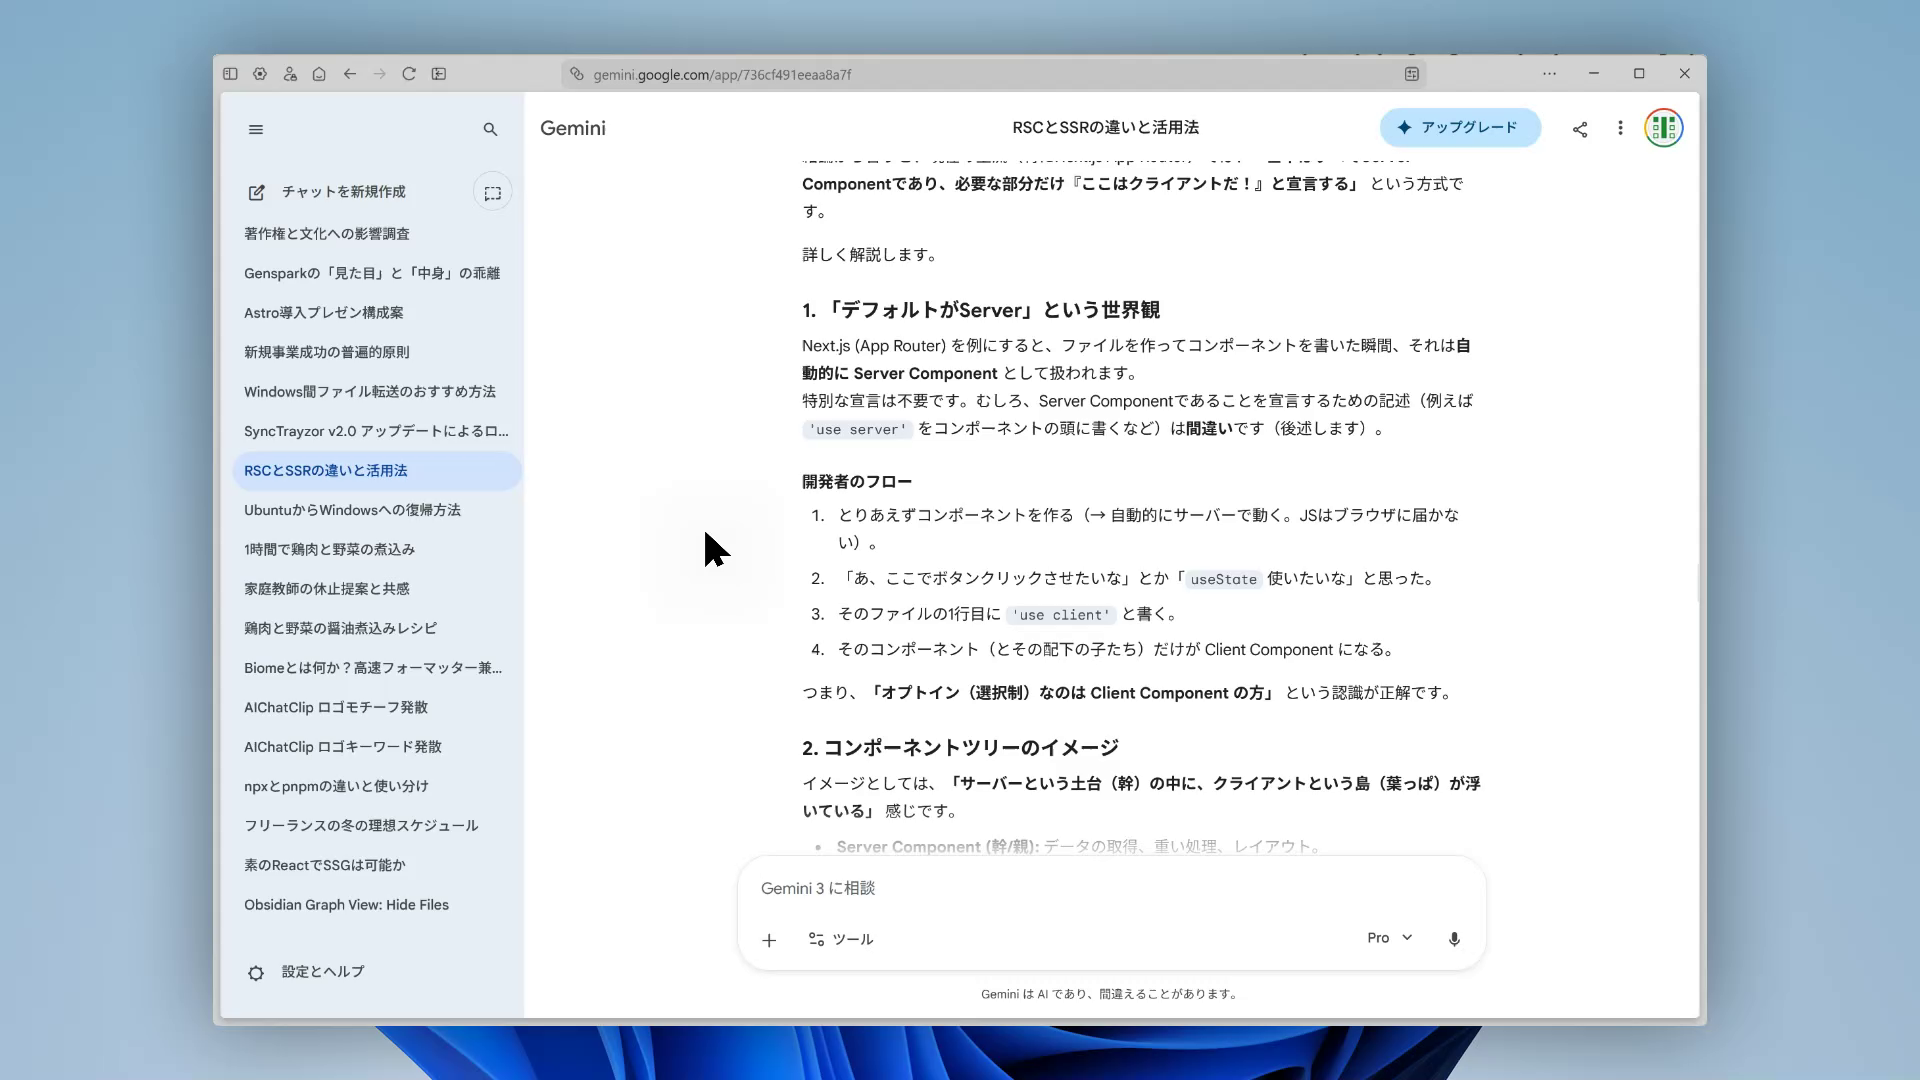Click the 'use client' code snippet
Viewport: 1920px width, 1080px height.
point(1060,615)
